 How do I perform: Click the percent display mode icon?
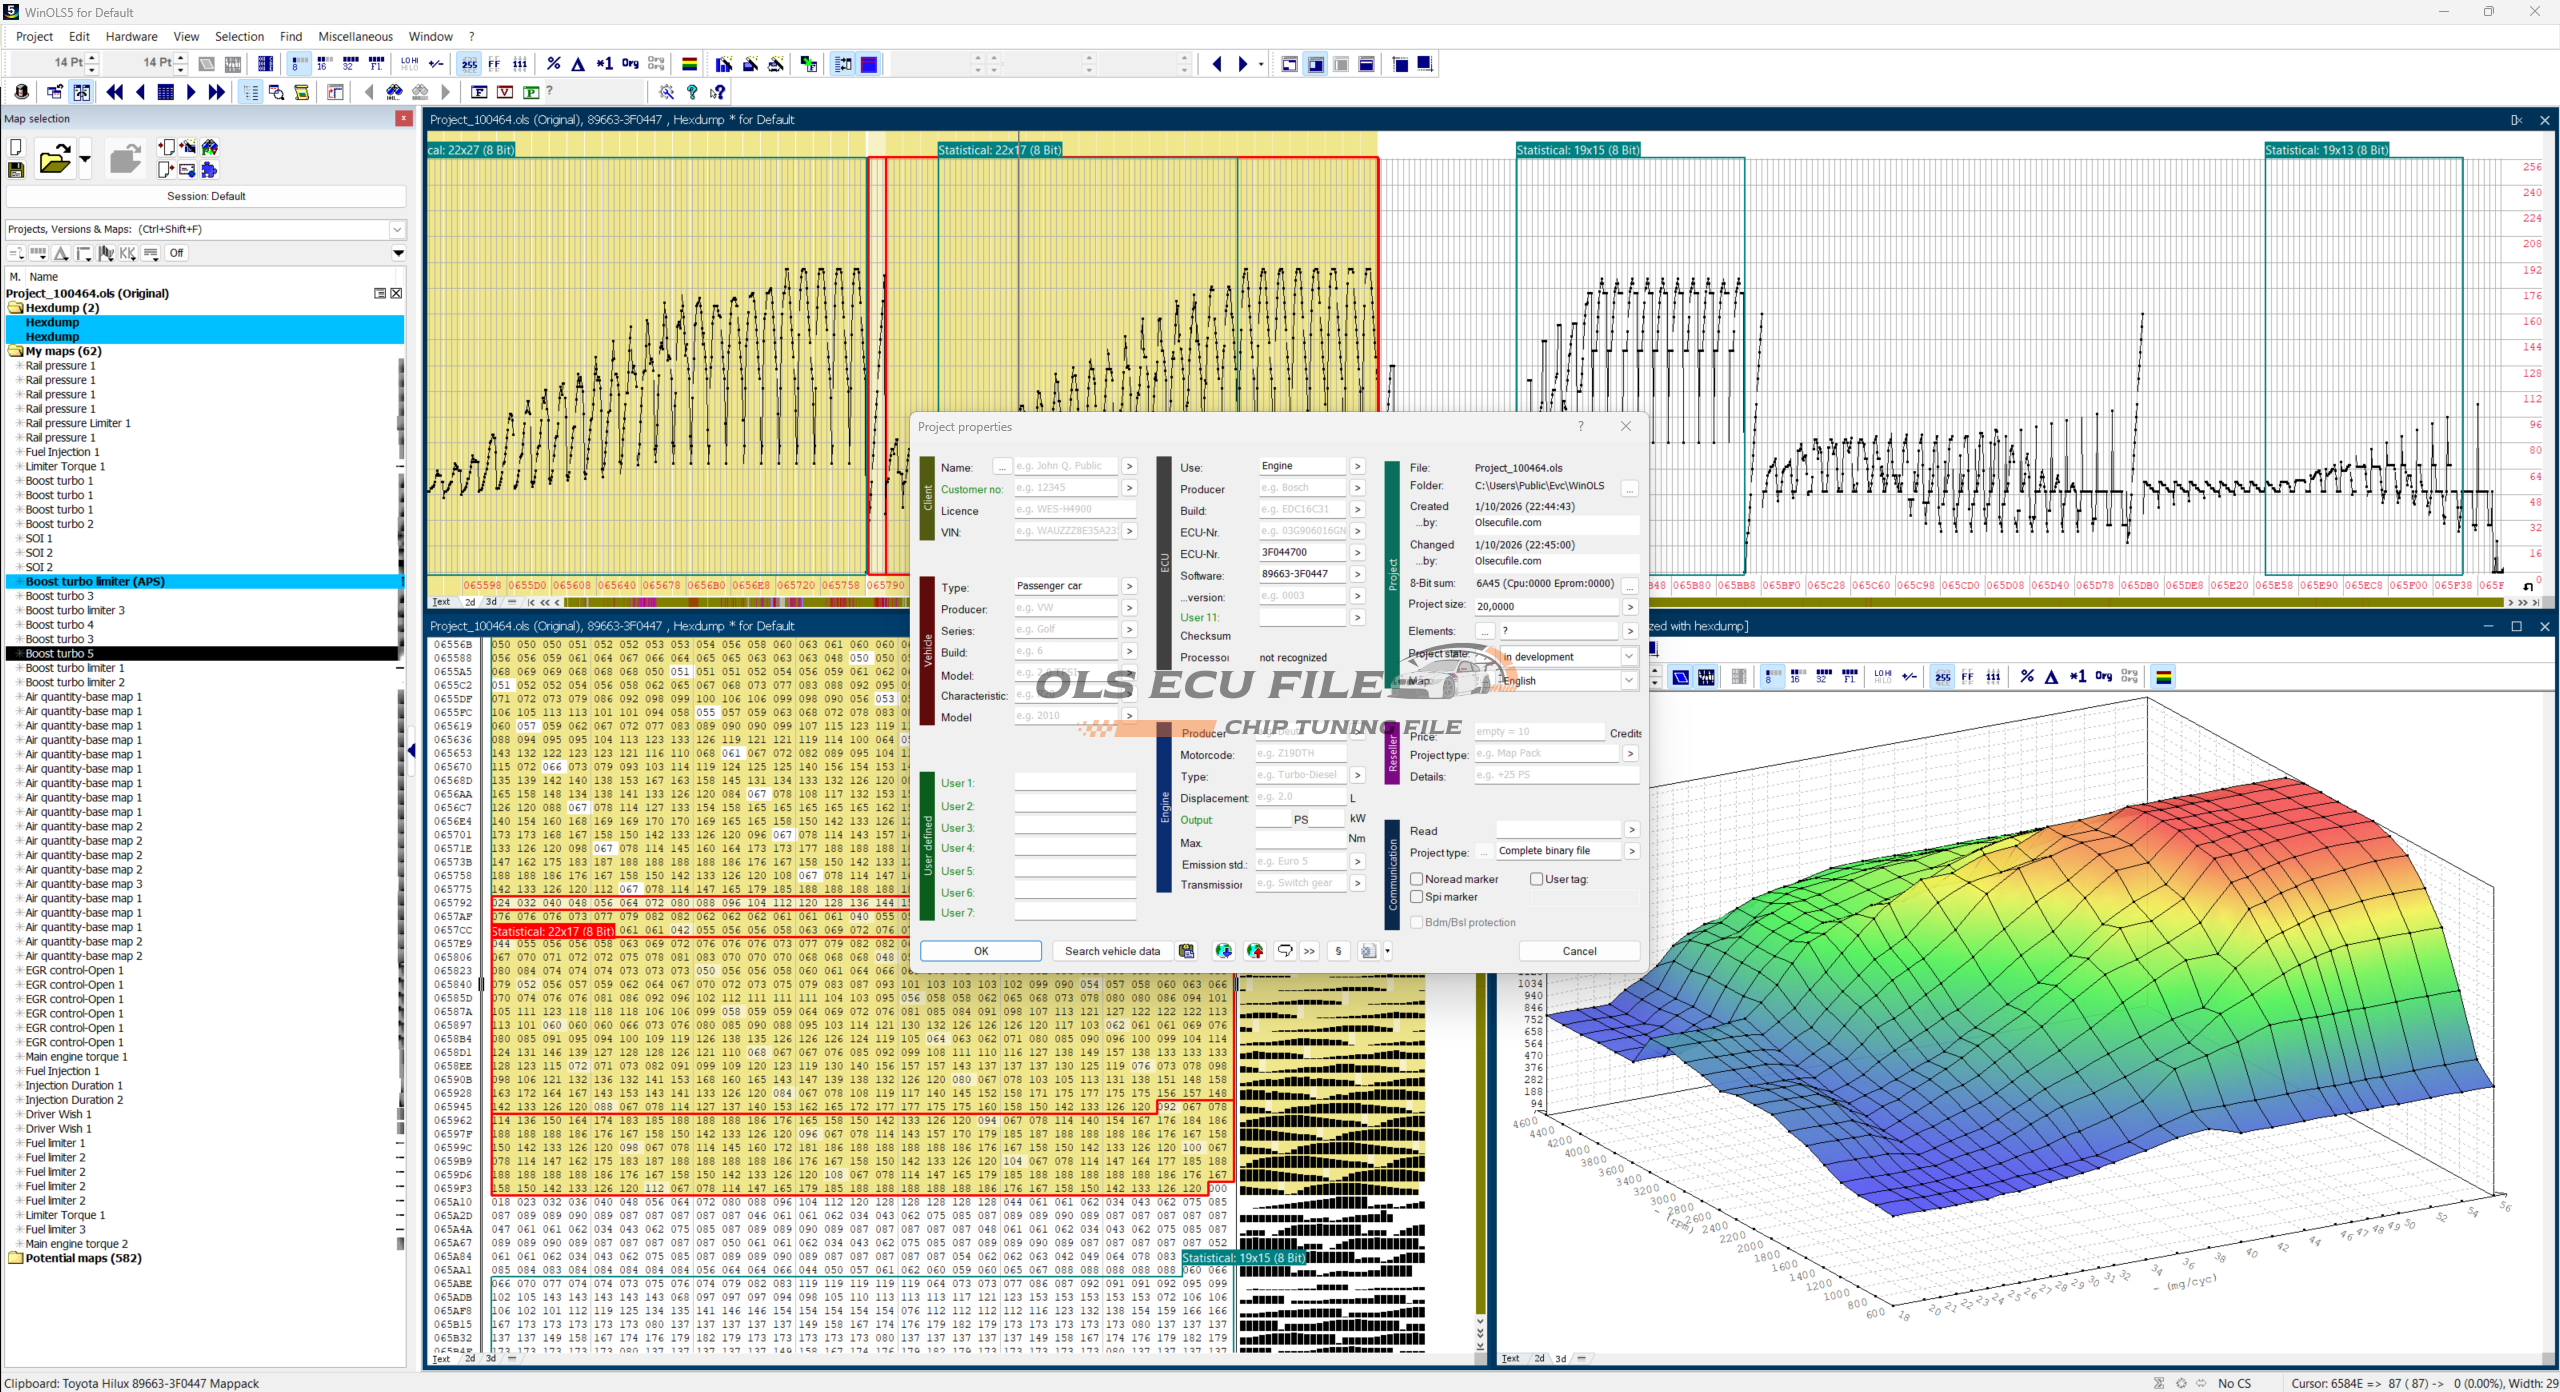point(553,64)
